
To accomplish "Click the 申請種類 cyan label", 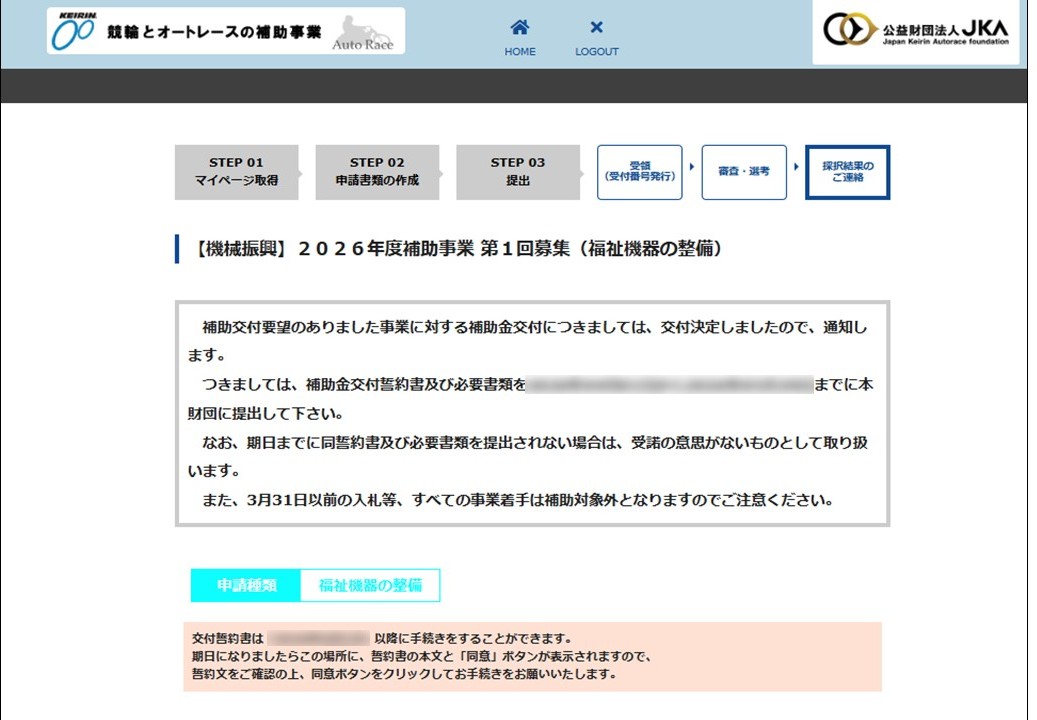I will 245,585.
